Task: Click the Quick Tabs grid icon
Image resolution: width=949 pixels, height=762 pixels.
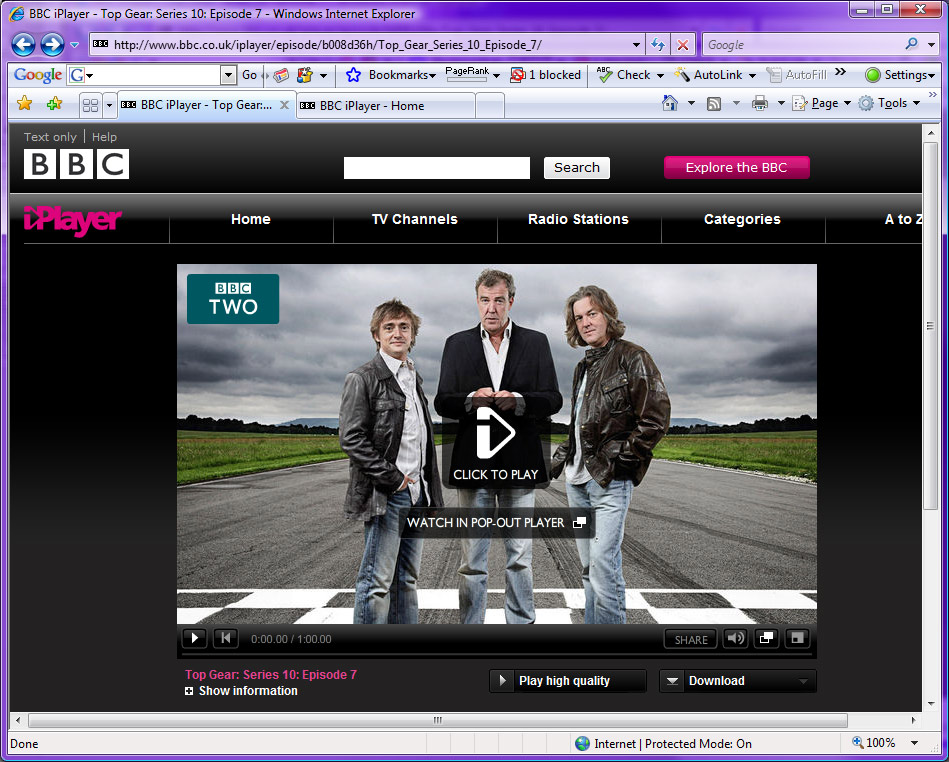Action: tap(90, 105)
